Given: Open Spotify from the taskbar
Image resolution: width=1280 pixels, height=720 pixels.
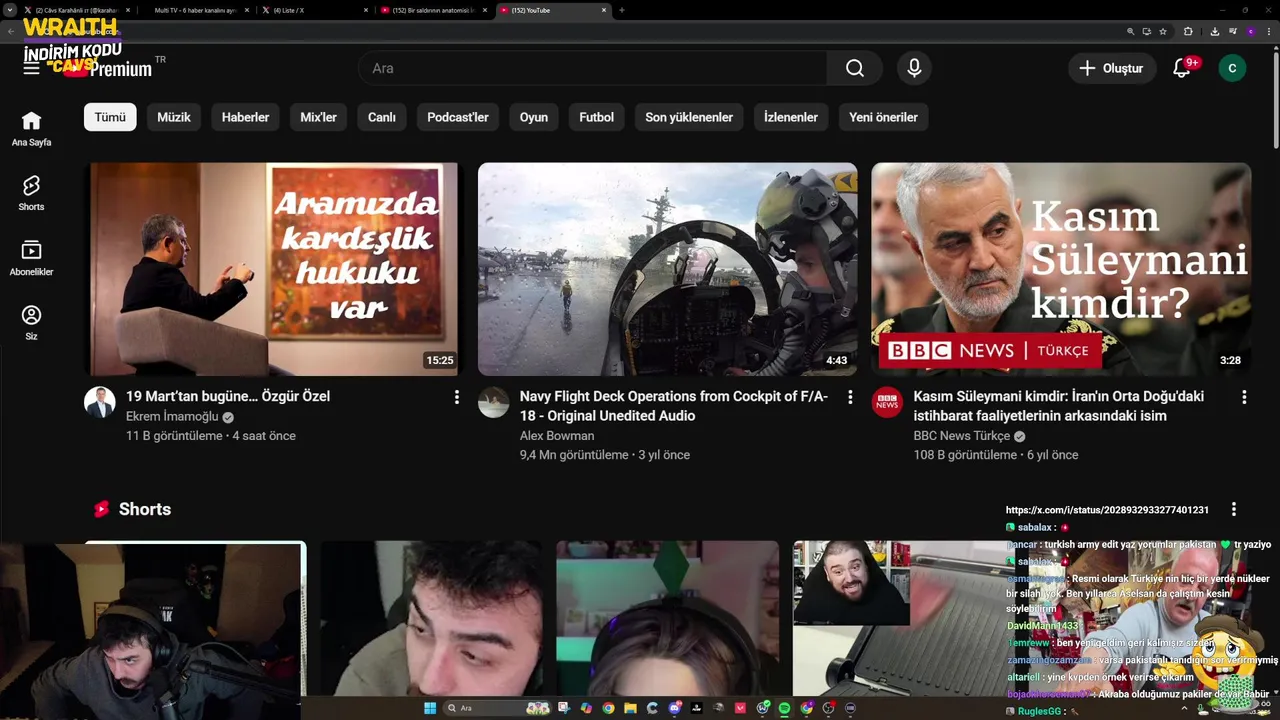Looking at the screenshot, I should coord(784,708).
